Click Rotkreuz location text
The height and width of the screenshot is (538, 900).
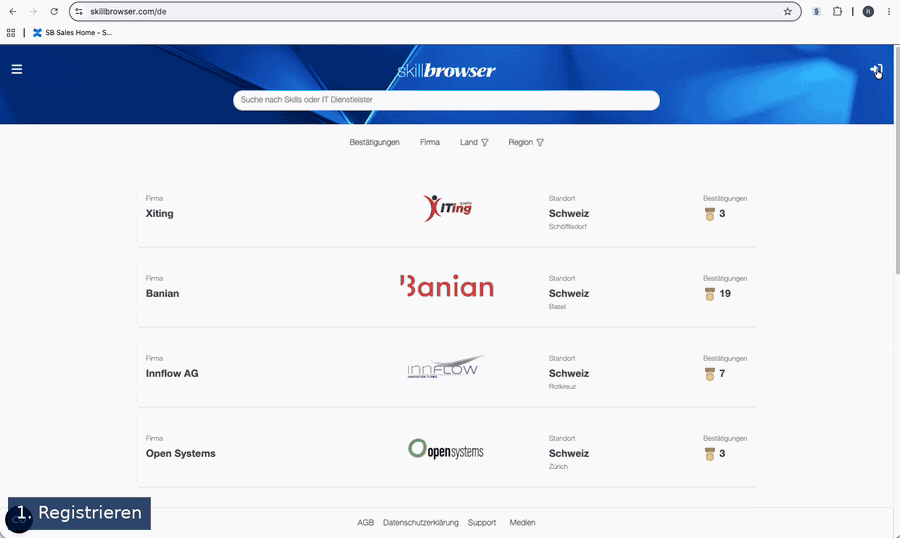(562, 386)
